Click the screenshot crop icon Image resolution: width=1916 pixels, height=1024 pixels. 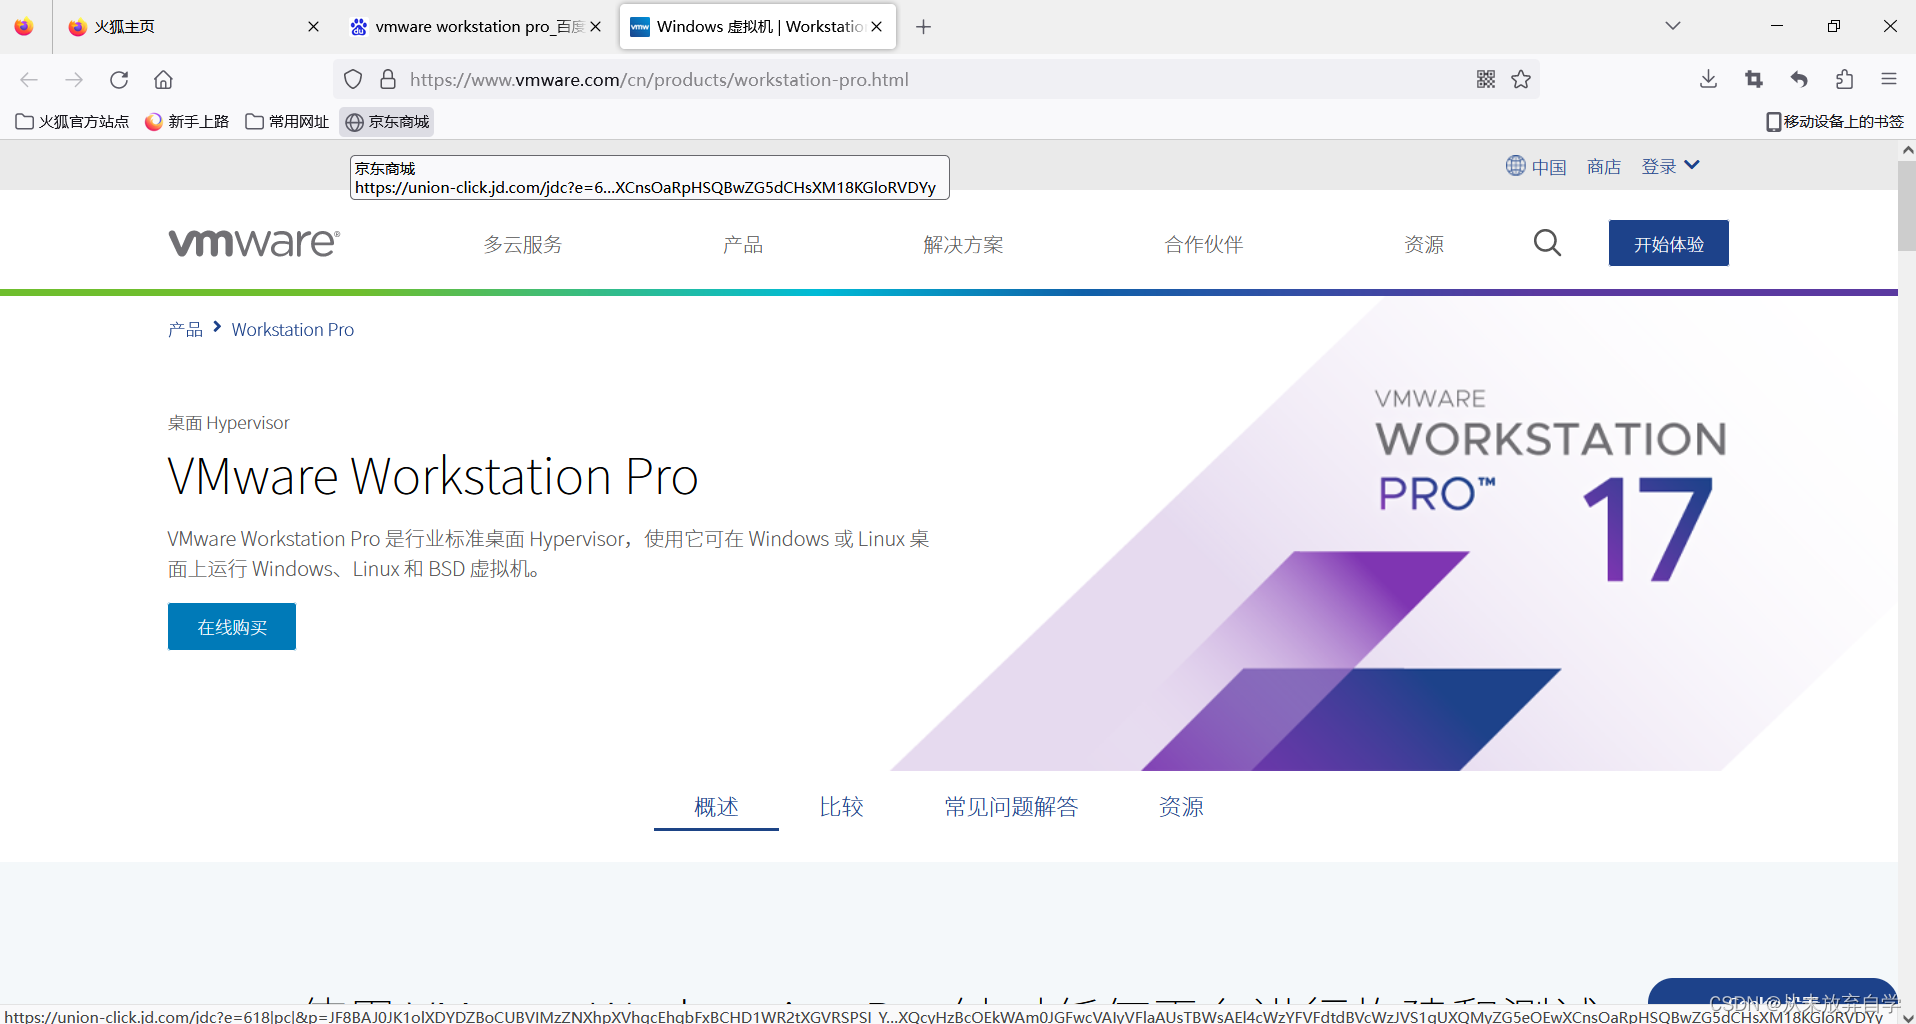click(x=1754, y=80)
